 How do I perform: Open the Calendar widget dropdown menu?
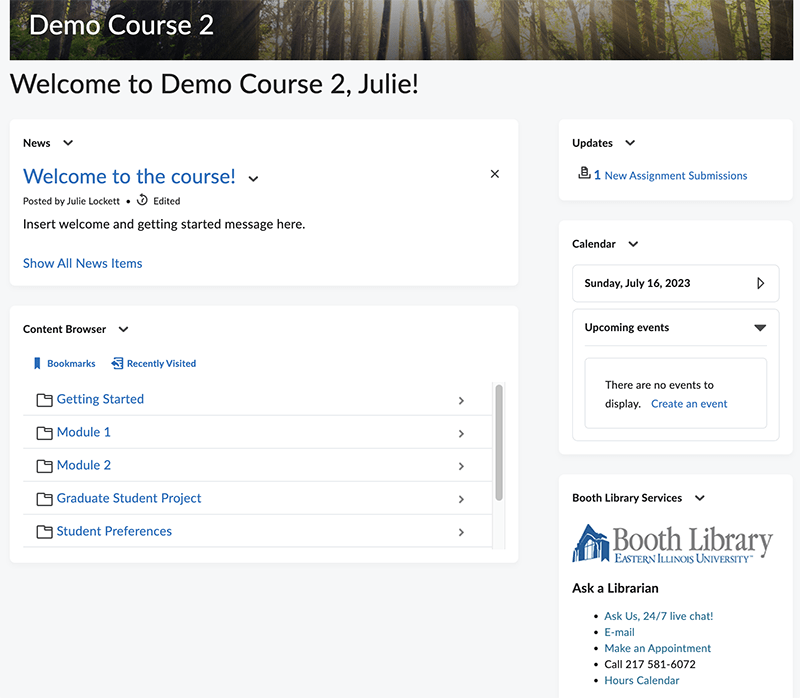[635, 244]
